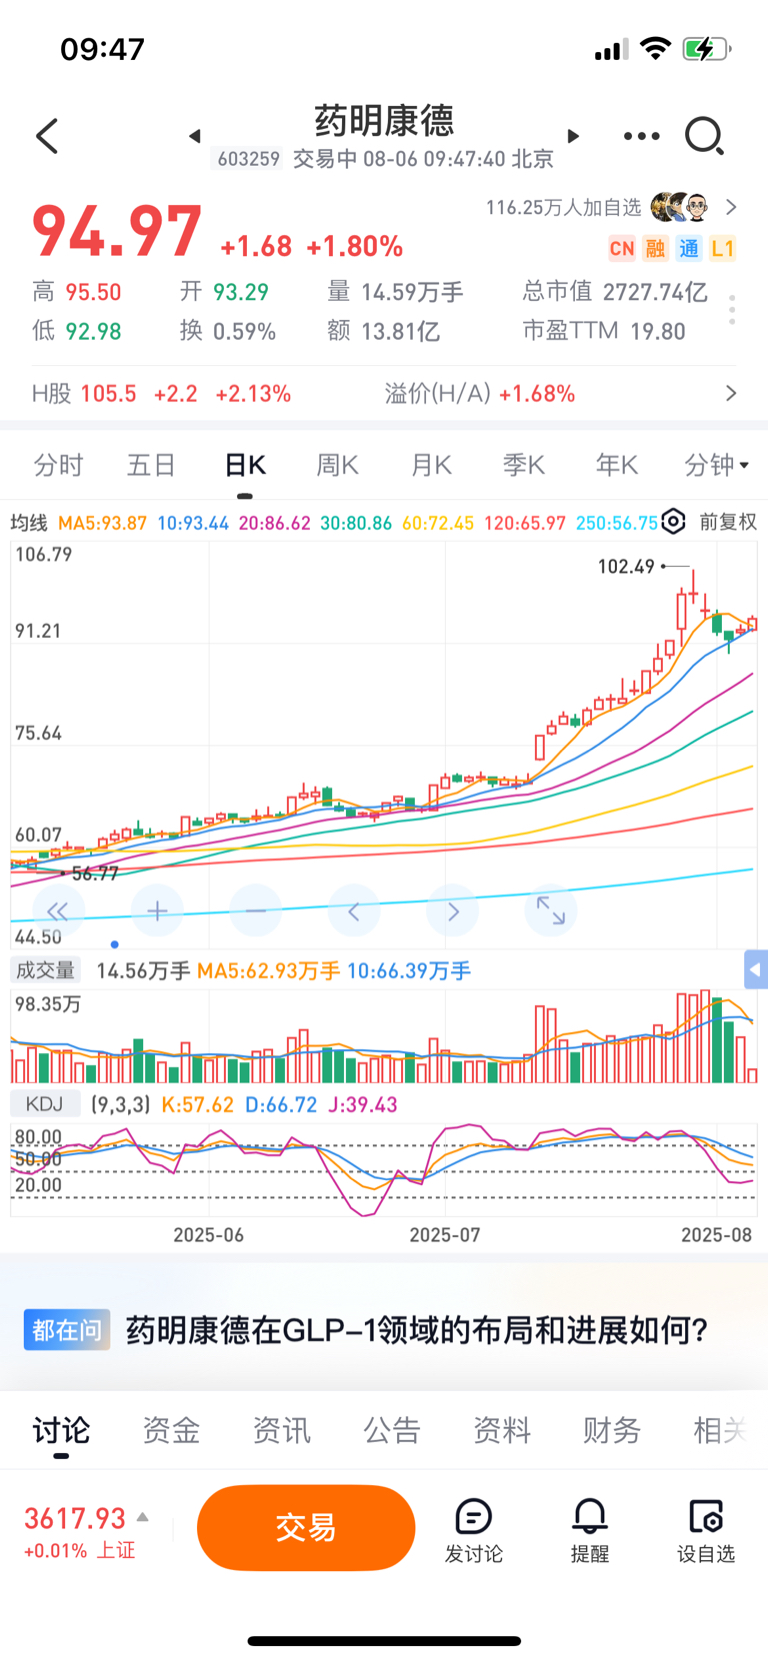Viewport: 768px width, 1663px height.
Task: Select the 日K chart tab
Action: click(x=245, y=465)
